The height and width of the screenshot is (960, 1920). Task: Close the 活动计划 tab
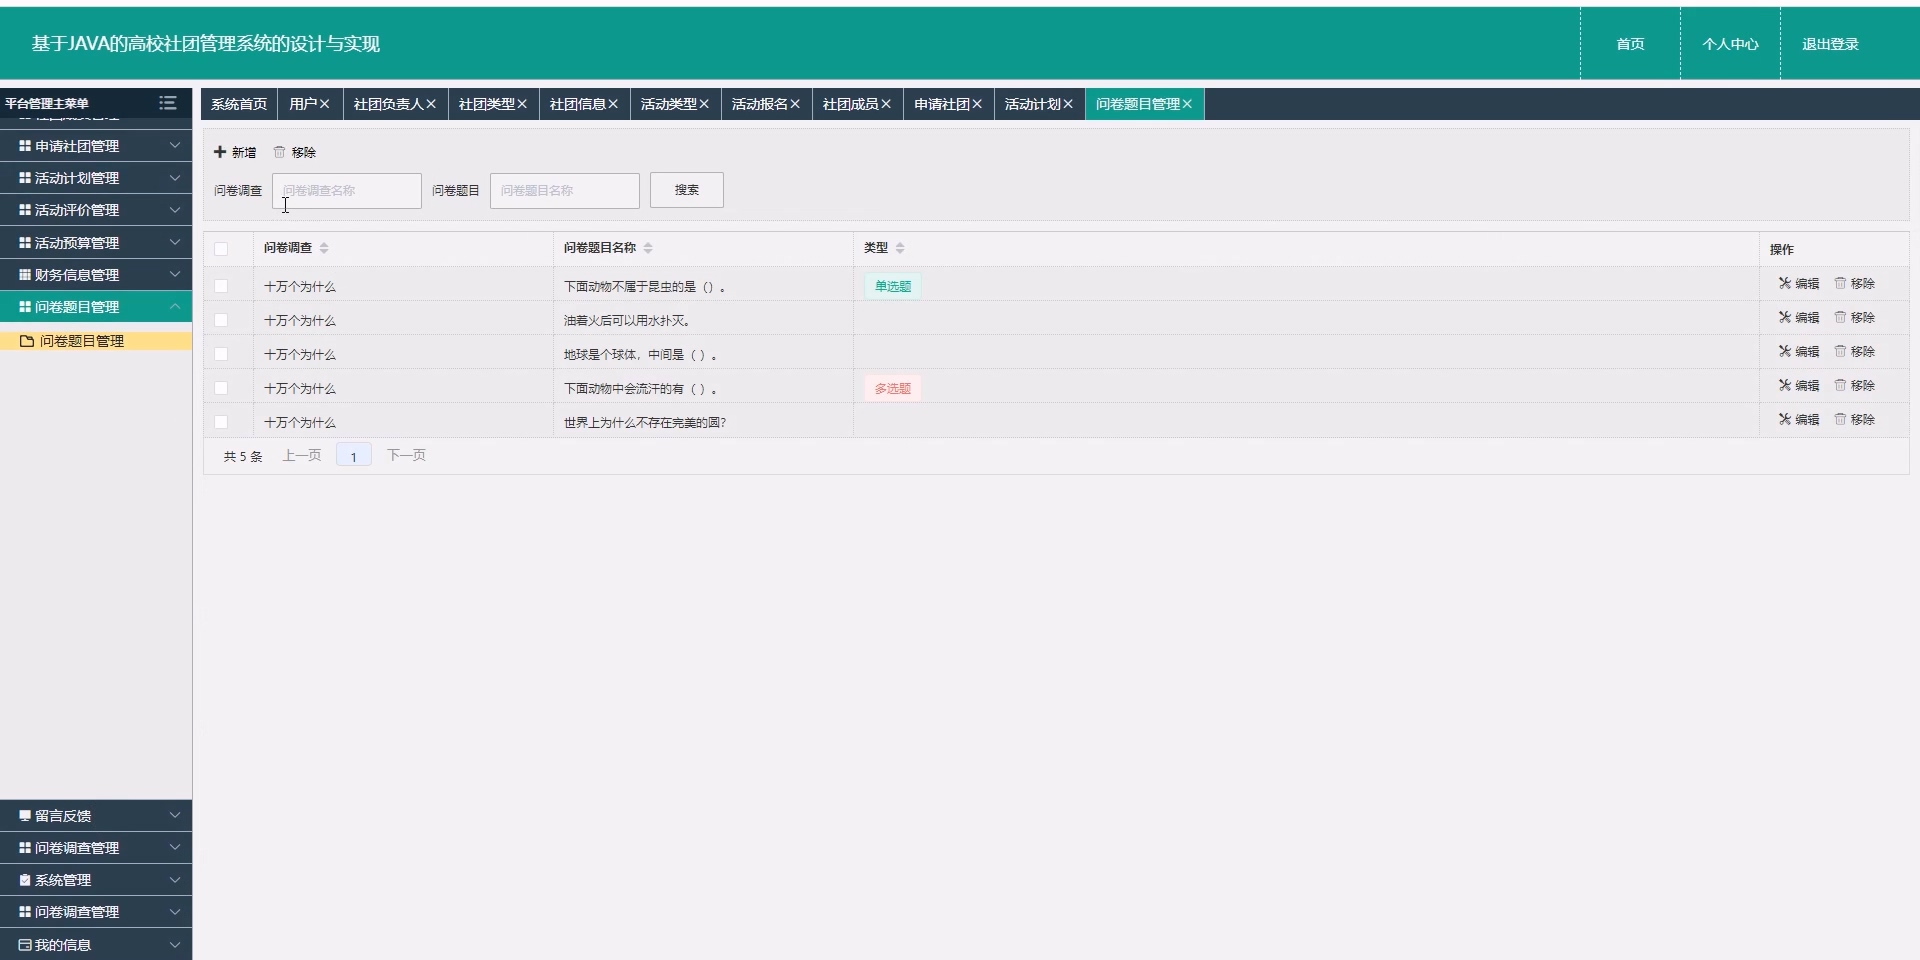tap(1068, 104)
